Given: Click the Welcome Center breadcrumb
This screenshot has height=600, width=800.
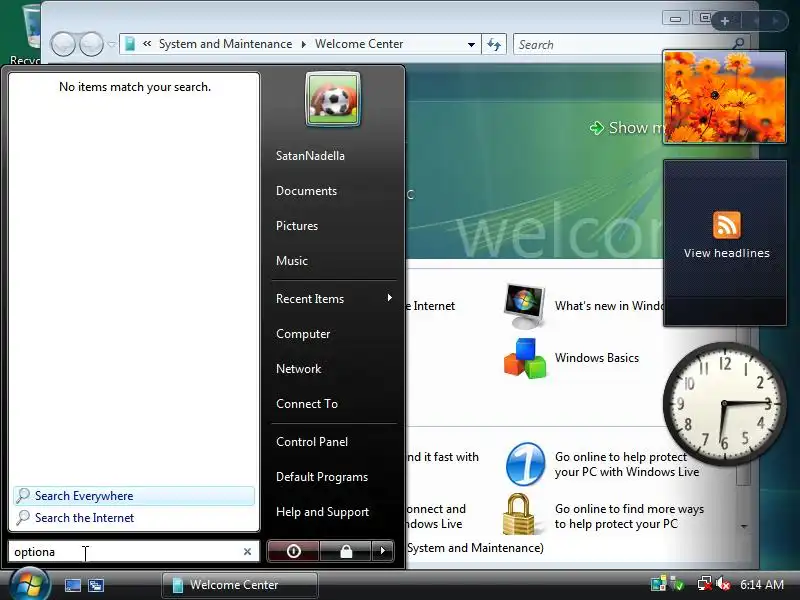Looking at the screenshot, I should pos(359,44).
